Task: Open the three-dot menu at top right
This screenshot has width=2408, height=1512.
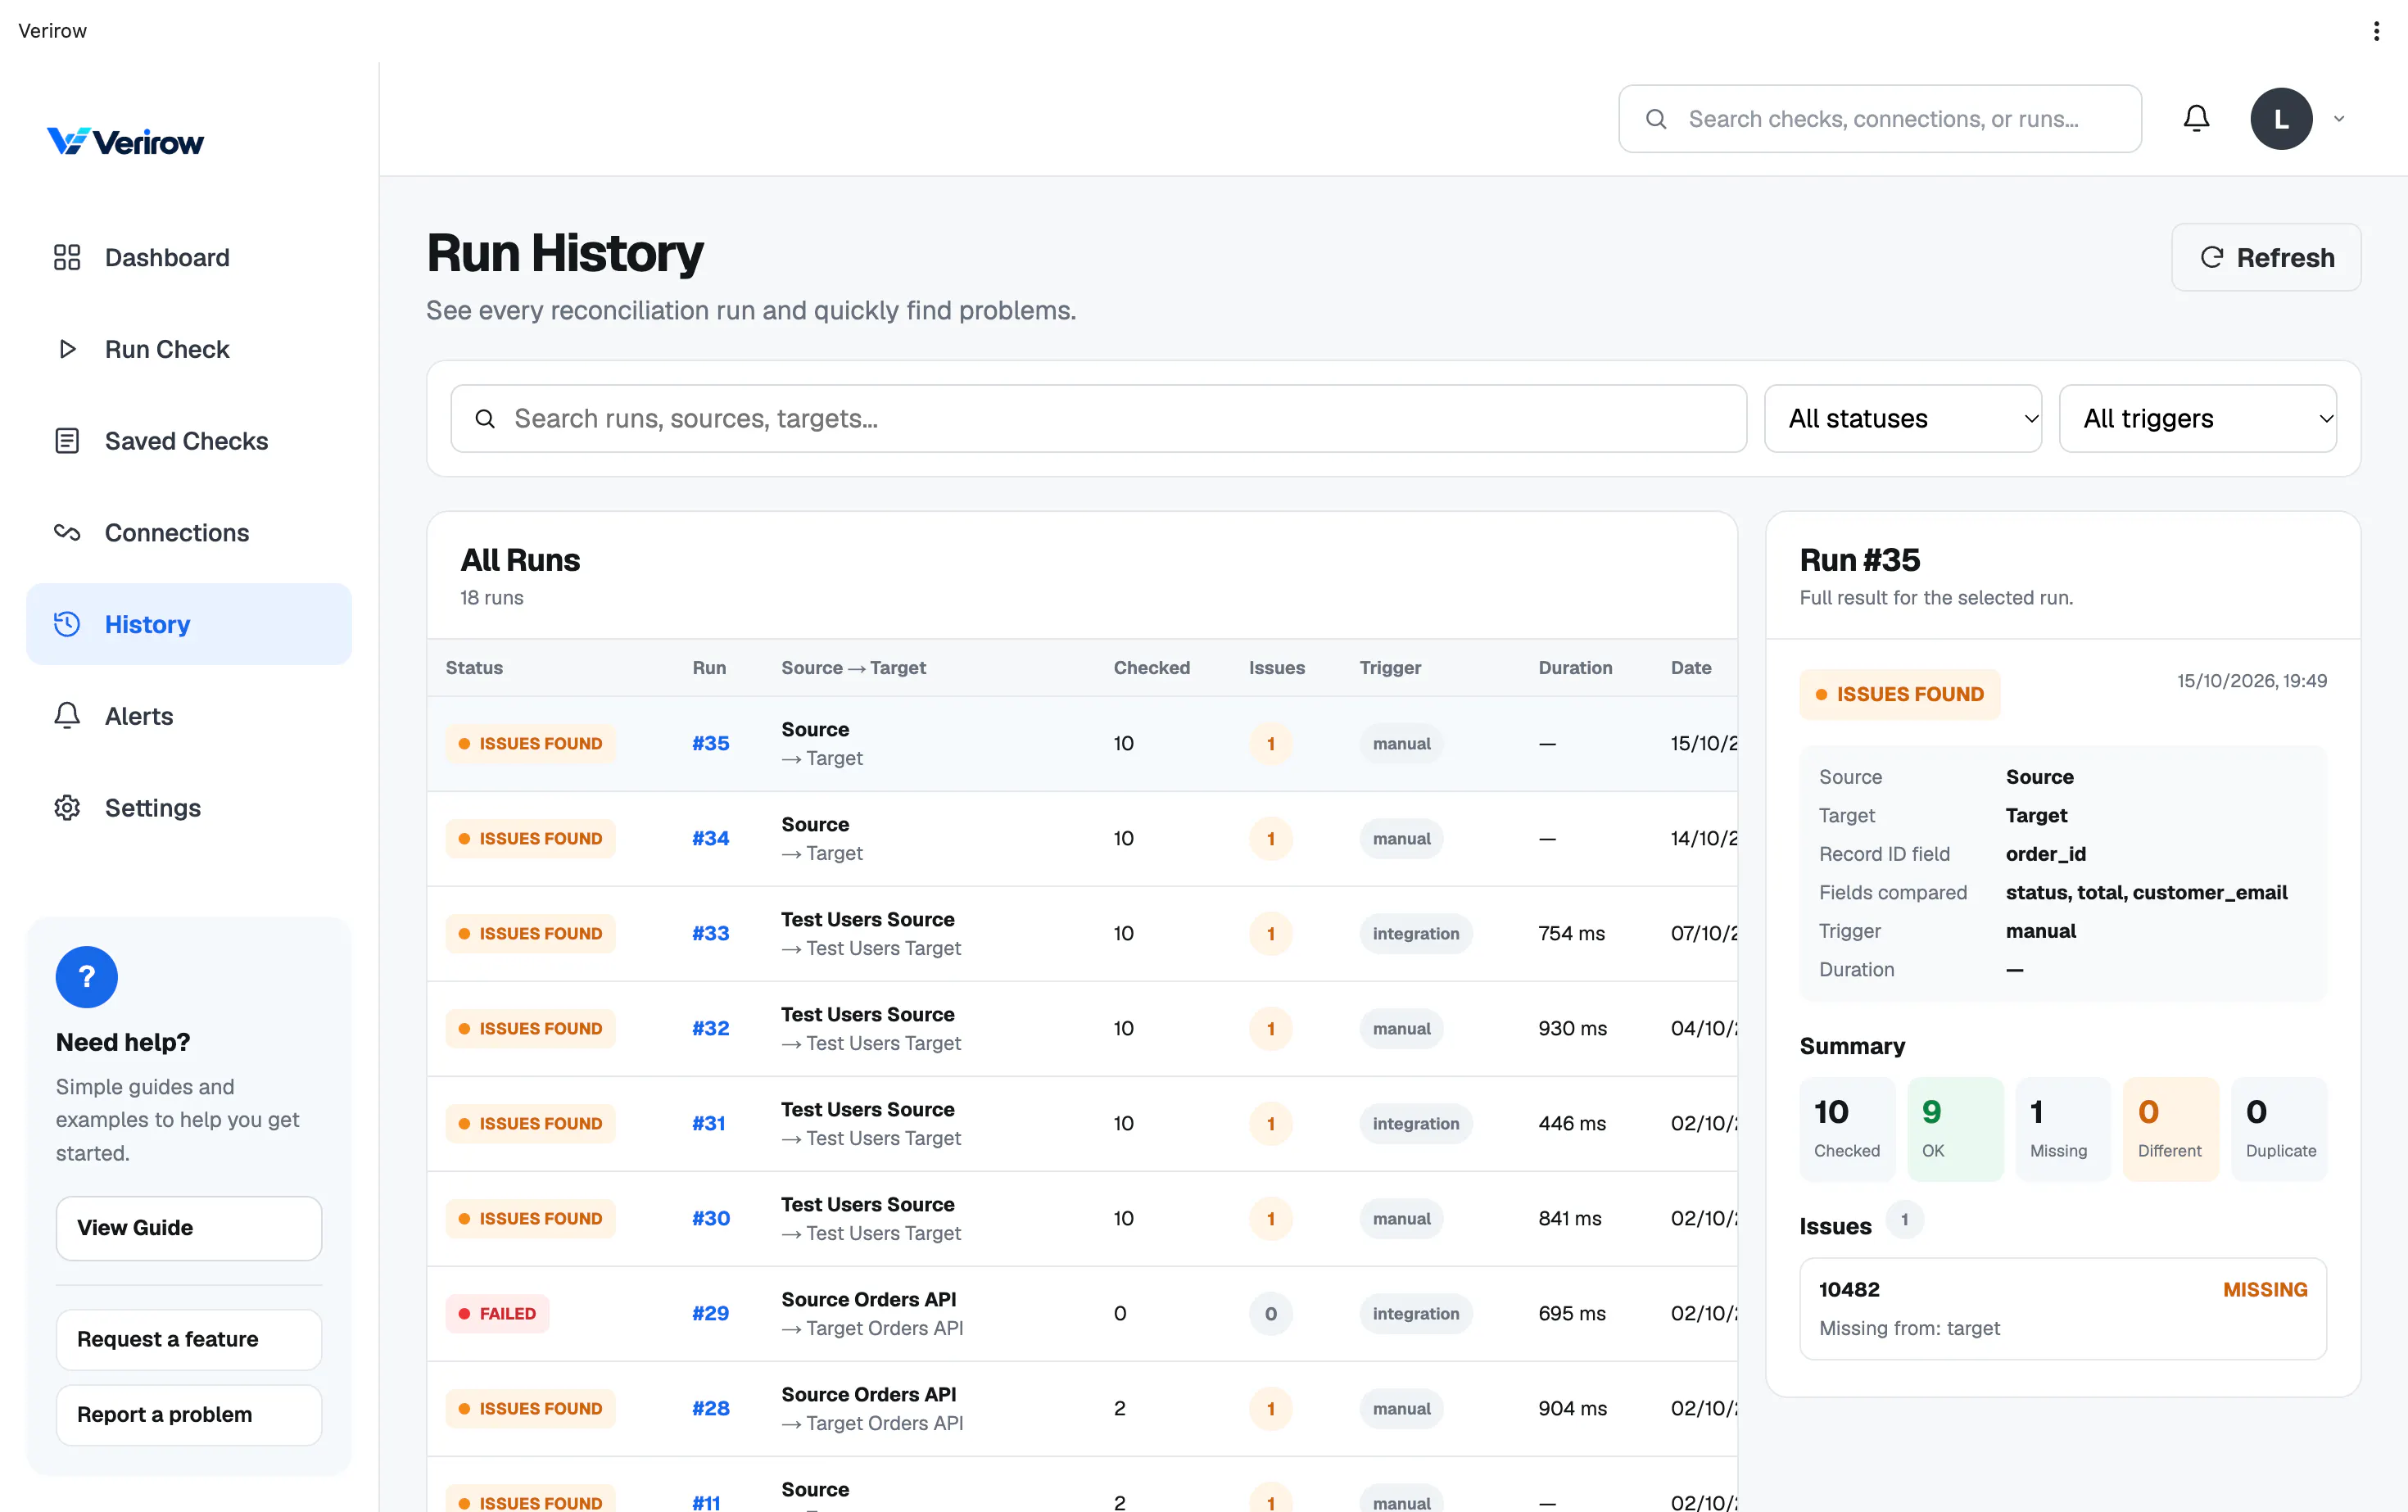Action: click(2376, 31)
